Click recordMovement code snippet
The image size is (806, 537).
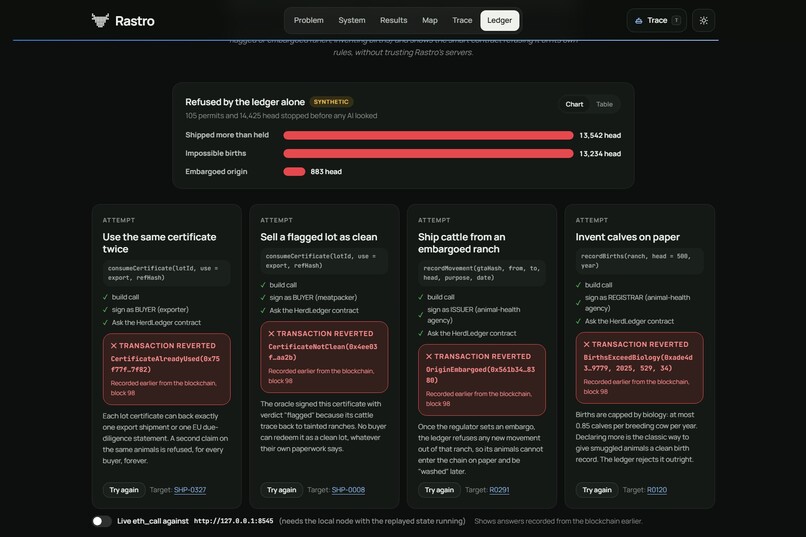(x=482, y=273)
